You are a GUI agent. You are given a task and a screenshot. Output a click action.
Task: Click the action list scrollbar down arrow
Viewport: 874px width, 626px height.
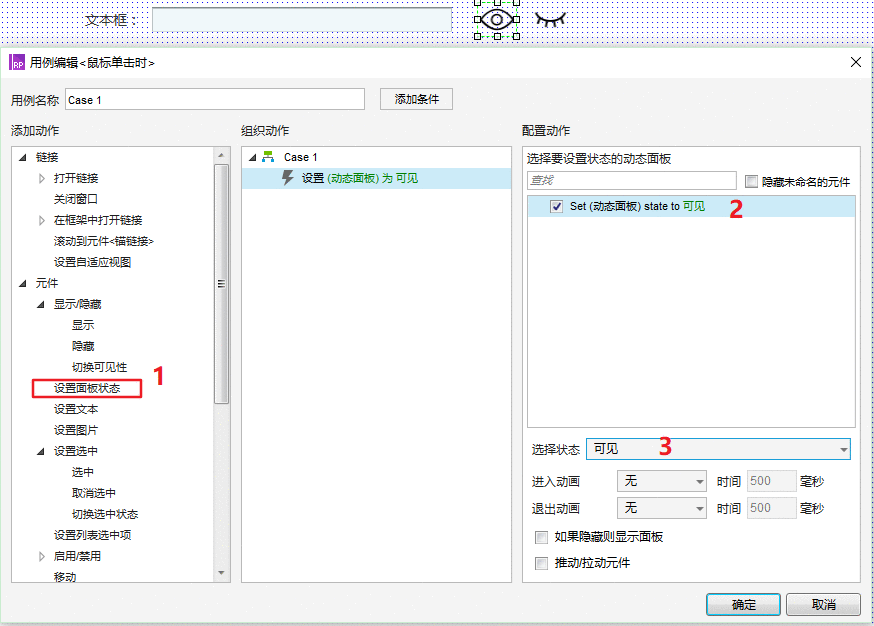221,573
